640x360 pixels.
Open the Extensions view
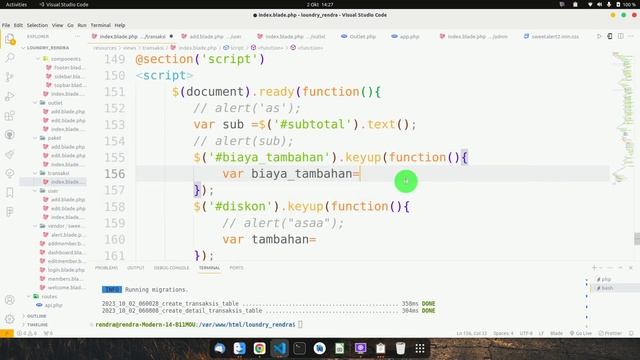point(10,116)
